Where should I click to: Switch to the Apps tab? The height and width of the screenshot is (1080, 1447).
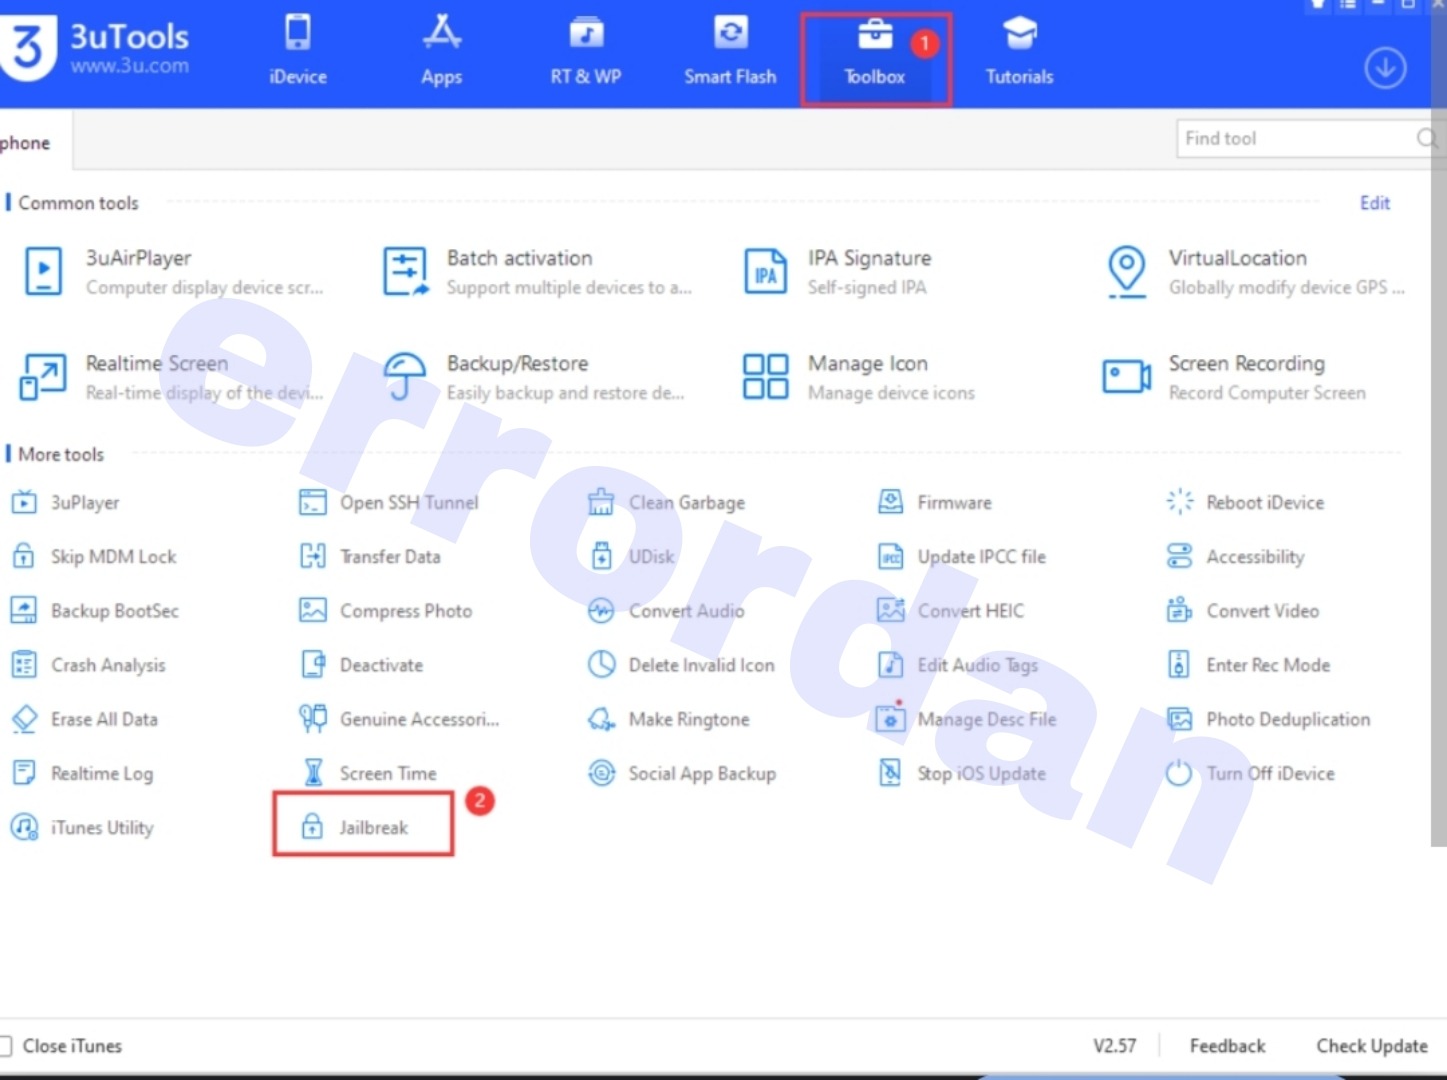click(x=441, y=50)
